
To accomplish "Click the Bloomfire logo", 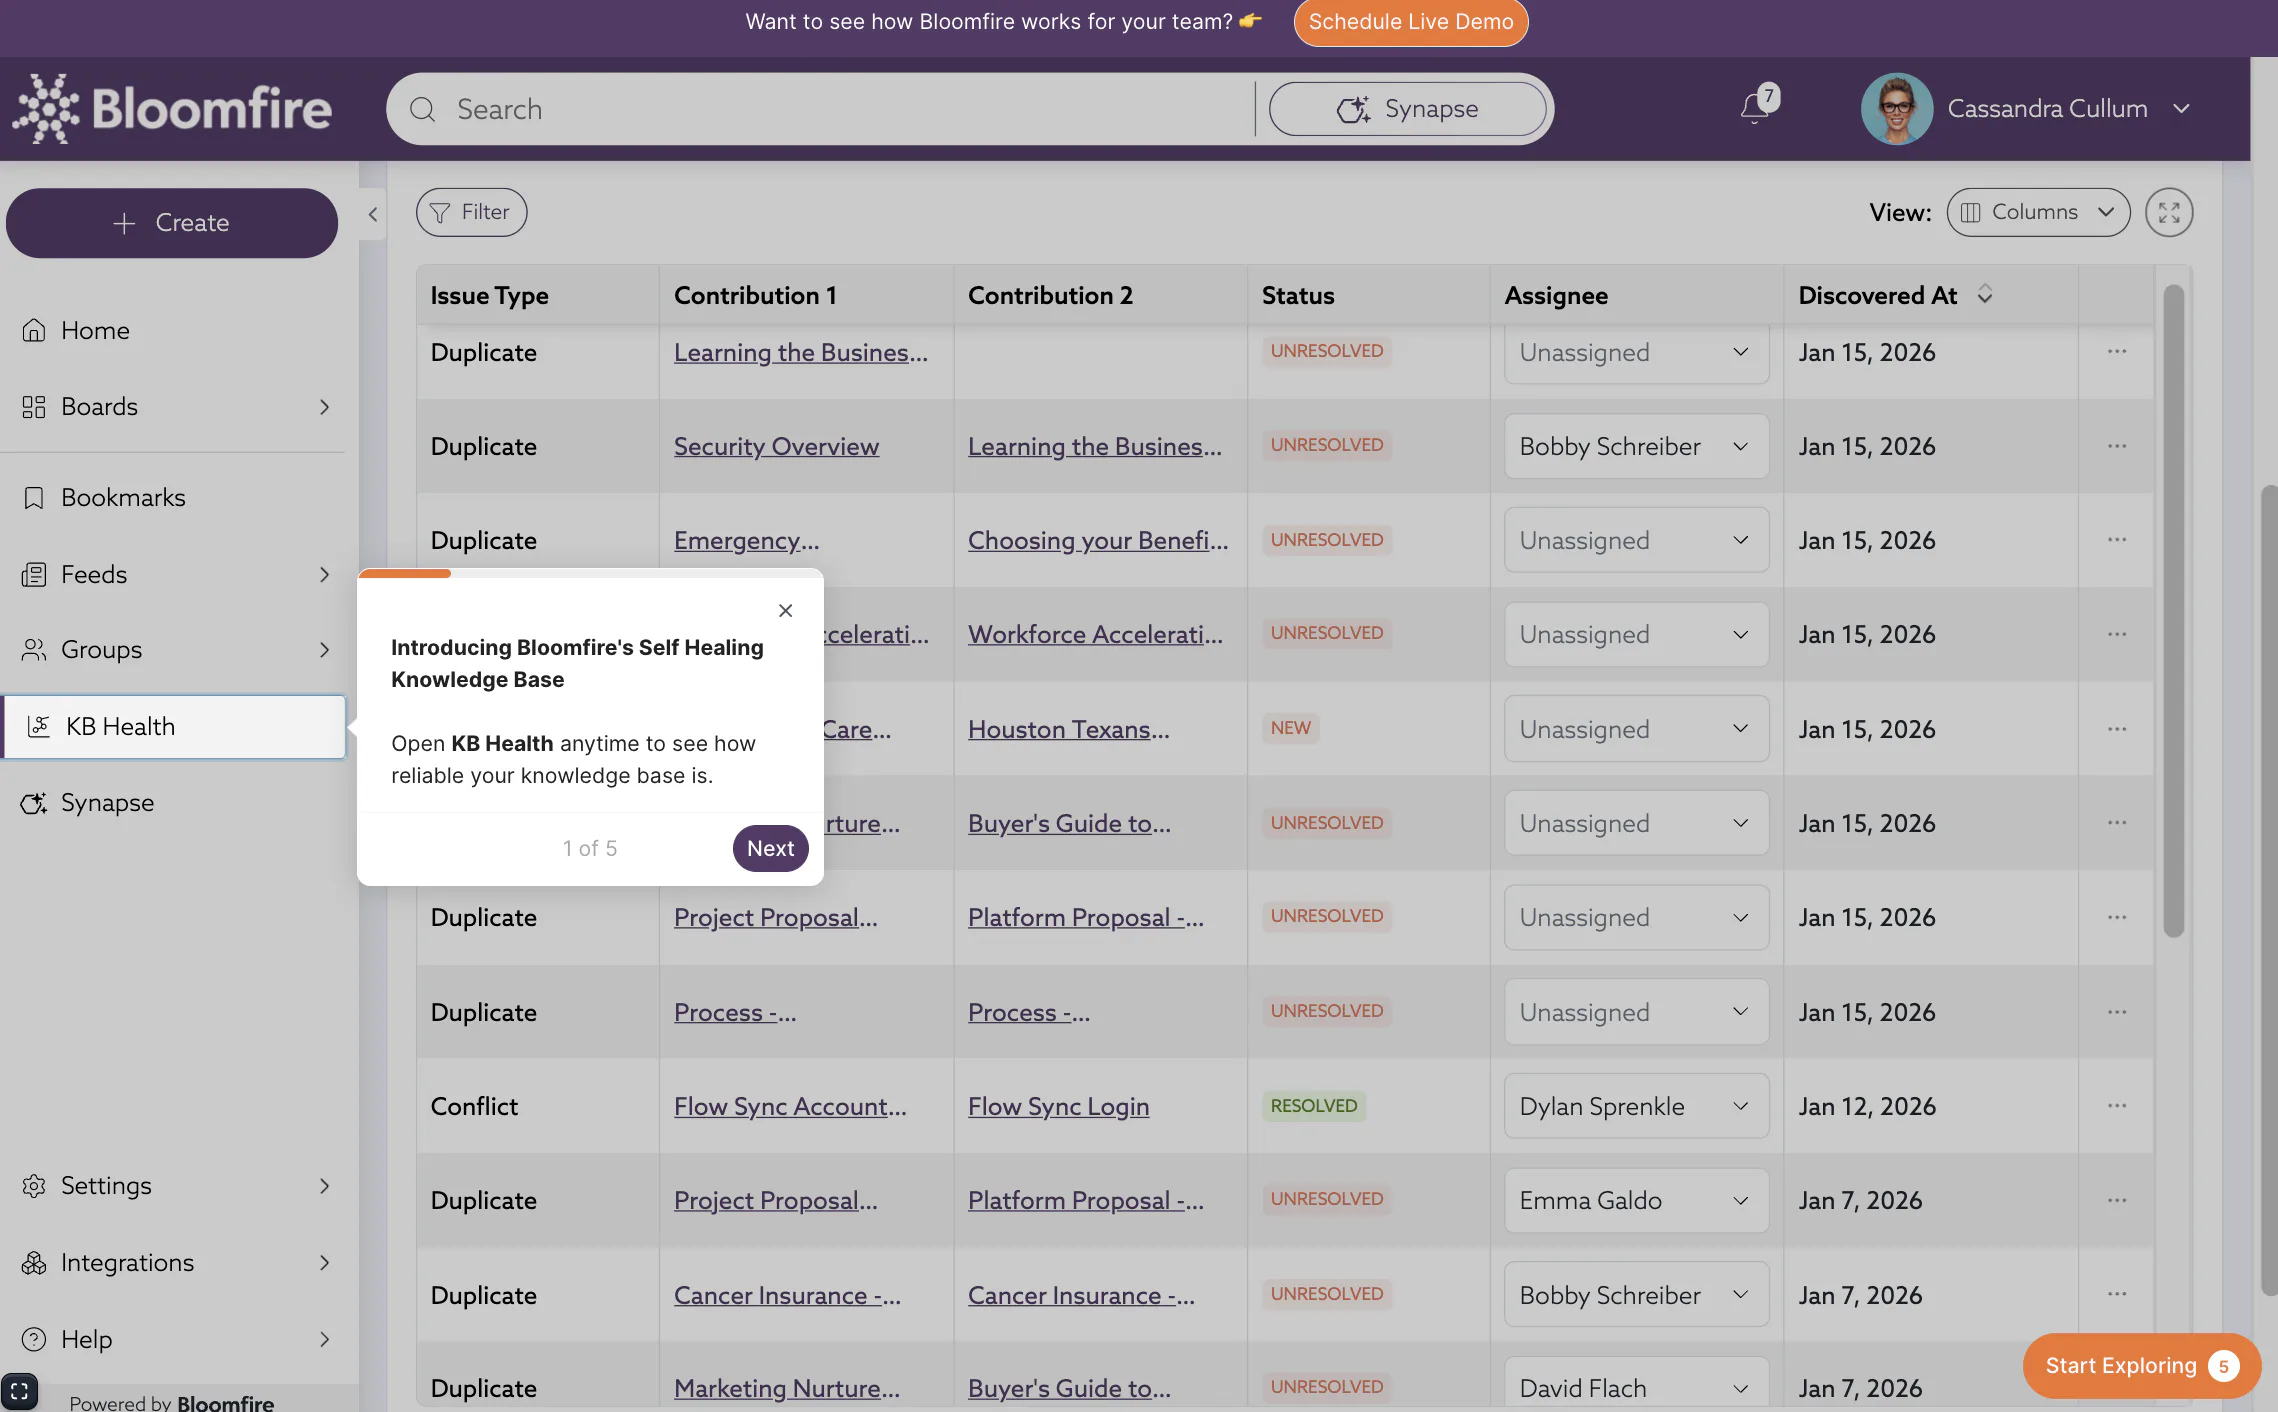I will pyautogui.click(x=171, y=108).
